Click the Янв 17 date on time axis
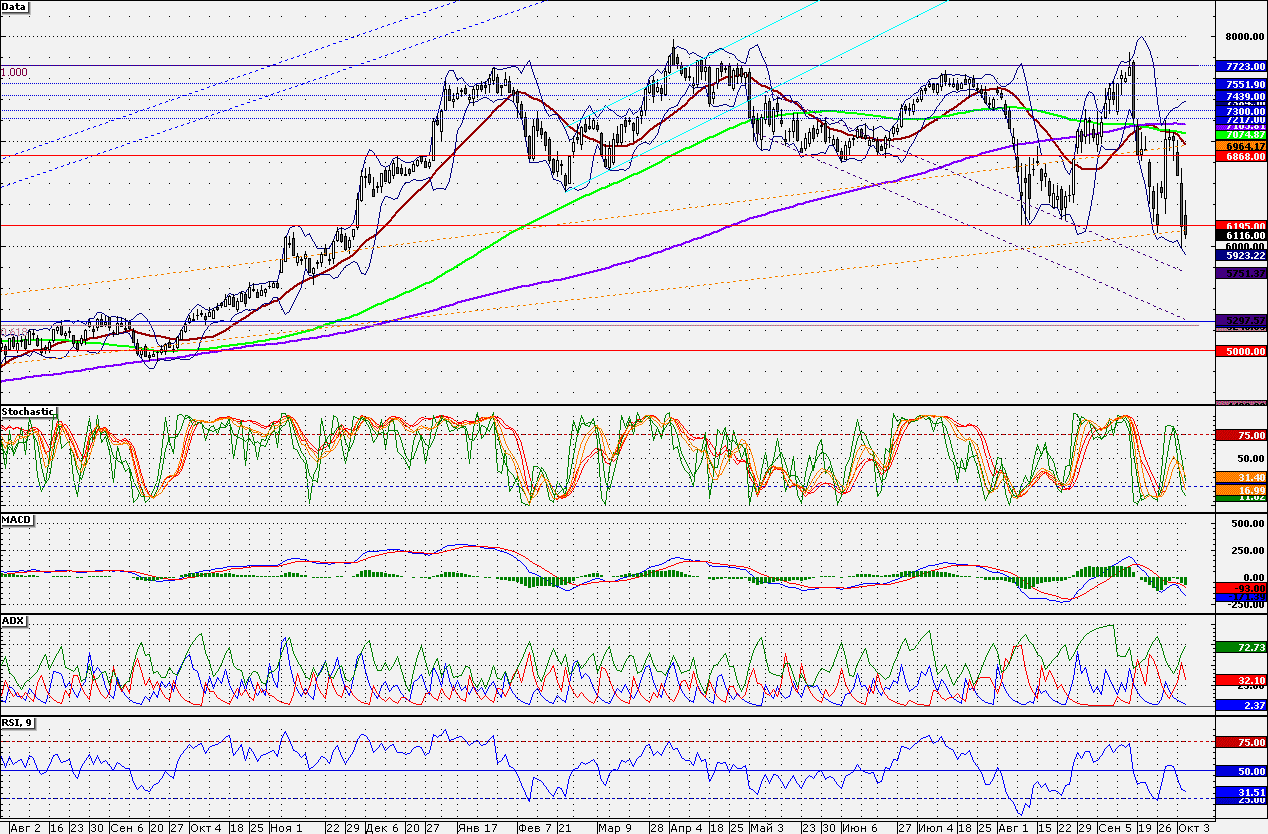The width and height of the screenshot is (1268, 834). click(477, 828)
